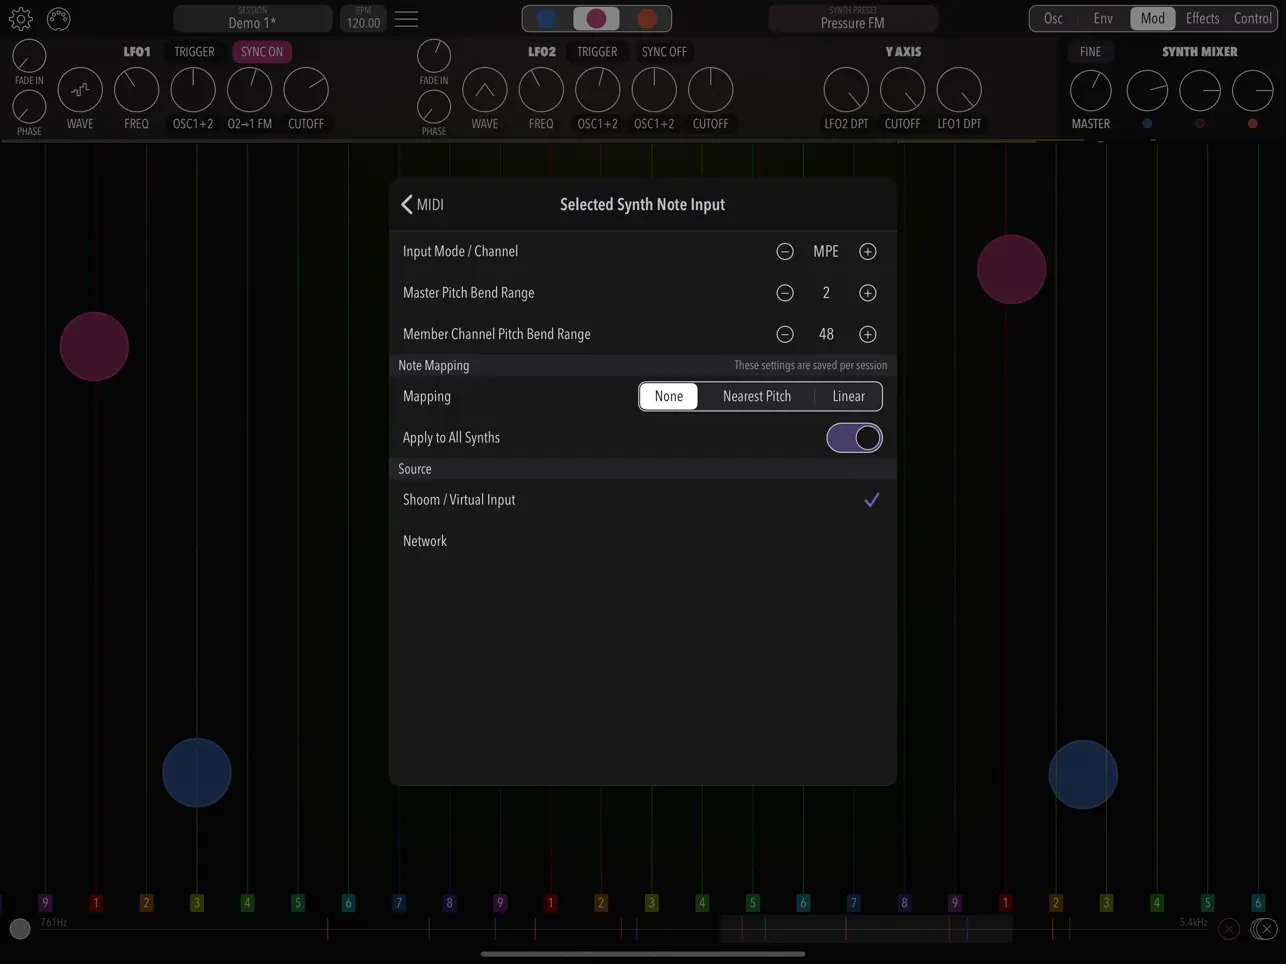Open the Control tab
Image resolution: width=1286 pixels, height=964 pixels.
pyautogui.click(x=1252, y=17)
